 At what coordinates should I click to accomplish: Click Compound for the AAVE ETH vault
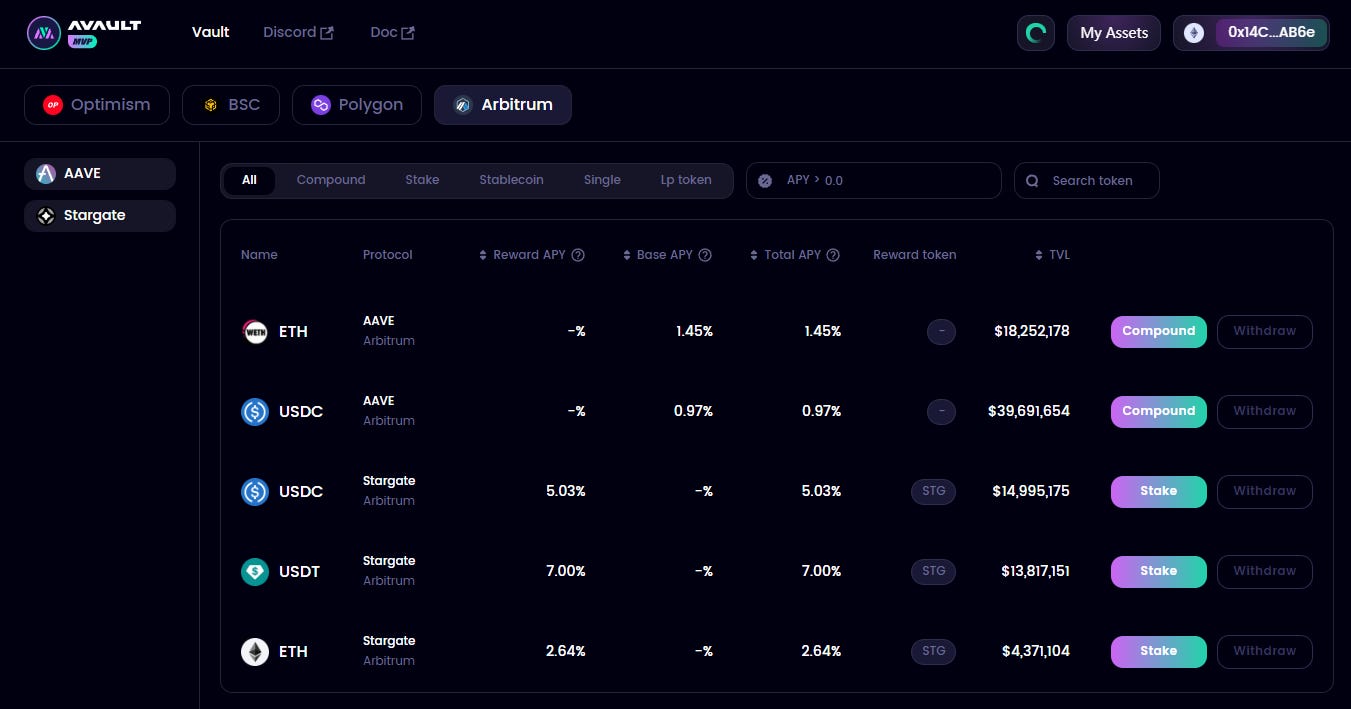[x=1158, y=331]
